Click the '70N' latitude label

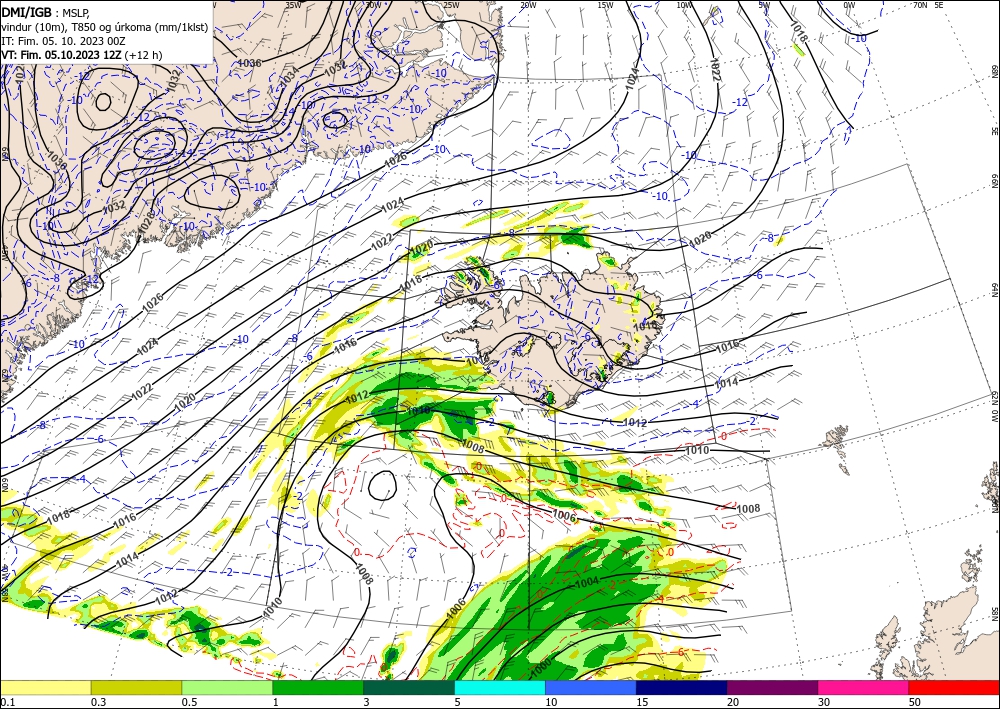click(x=920, y=5)
